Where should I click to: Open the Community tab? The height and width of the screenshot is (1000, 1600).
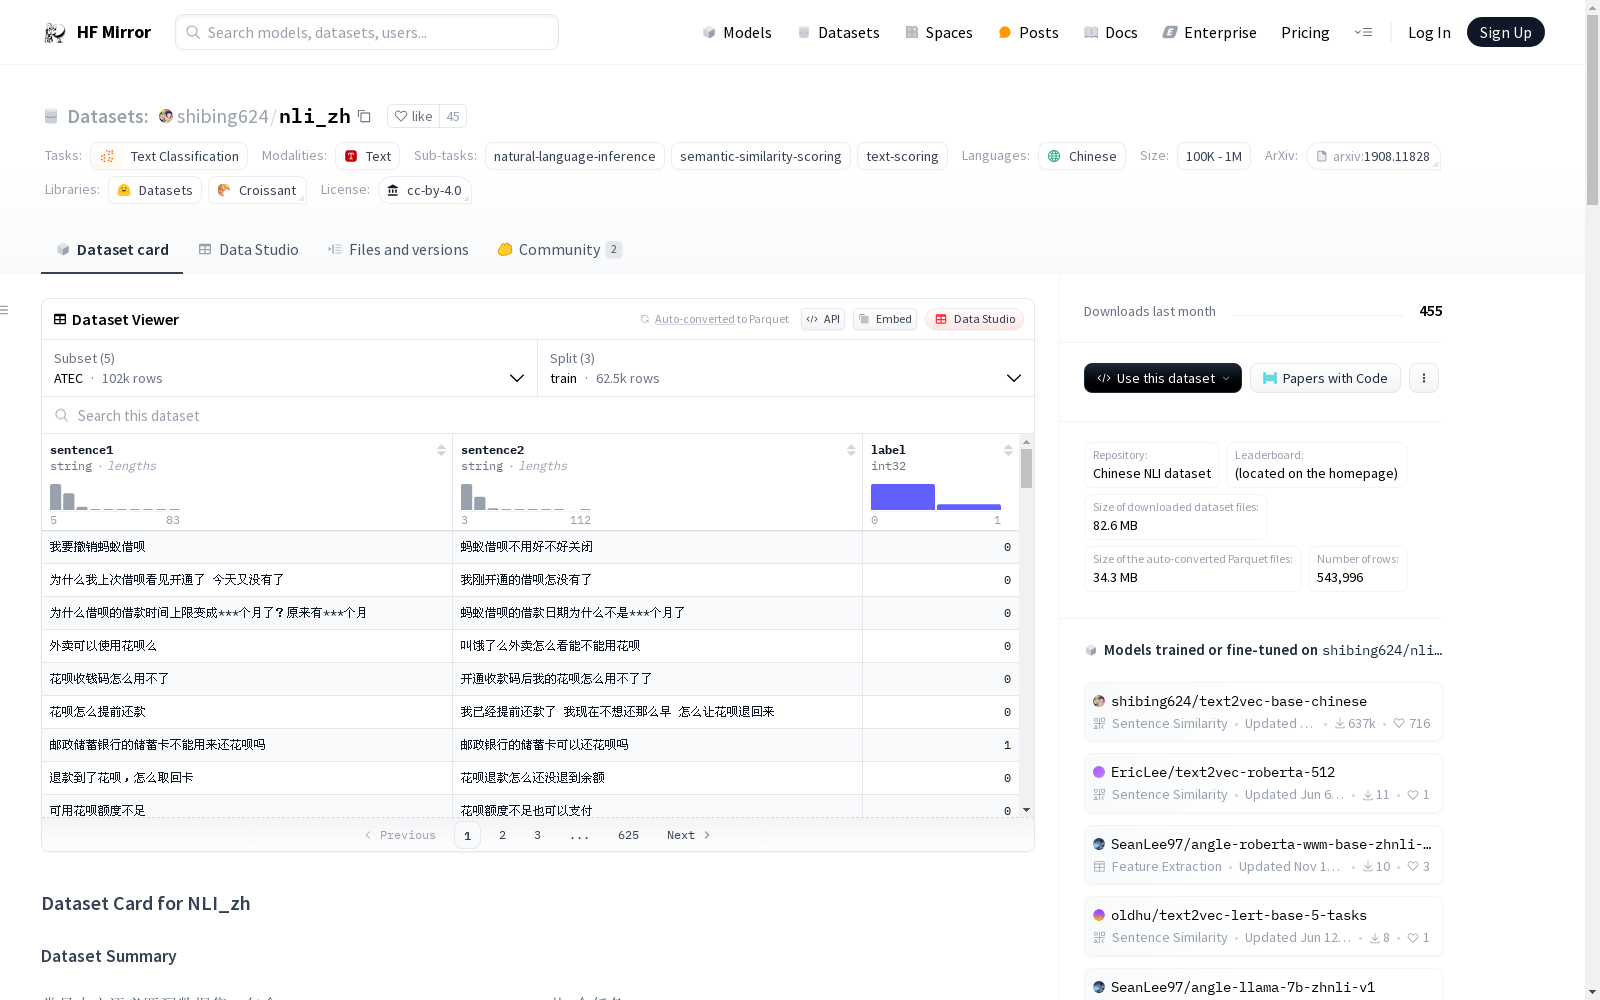click(560, 250)
